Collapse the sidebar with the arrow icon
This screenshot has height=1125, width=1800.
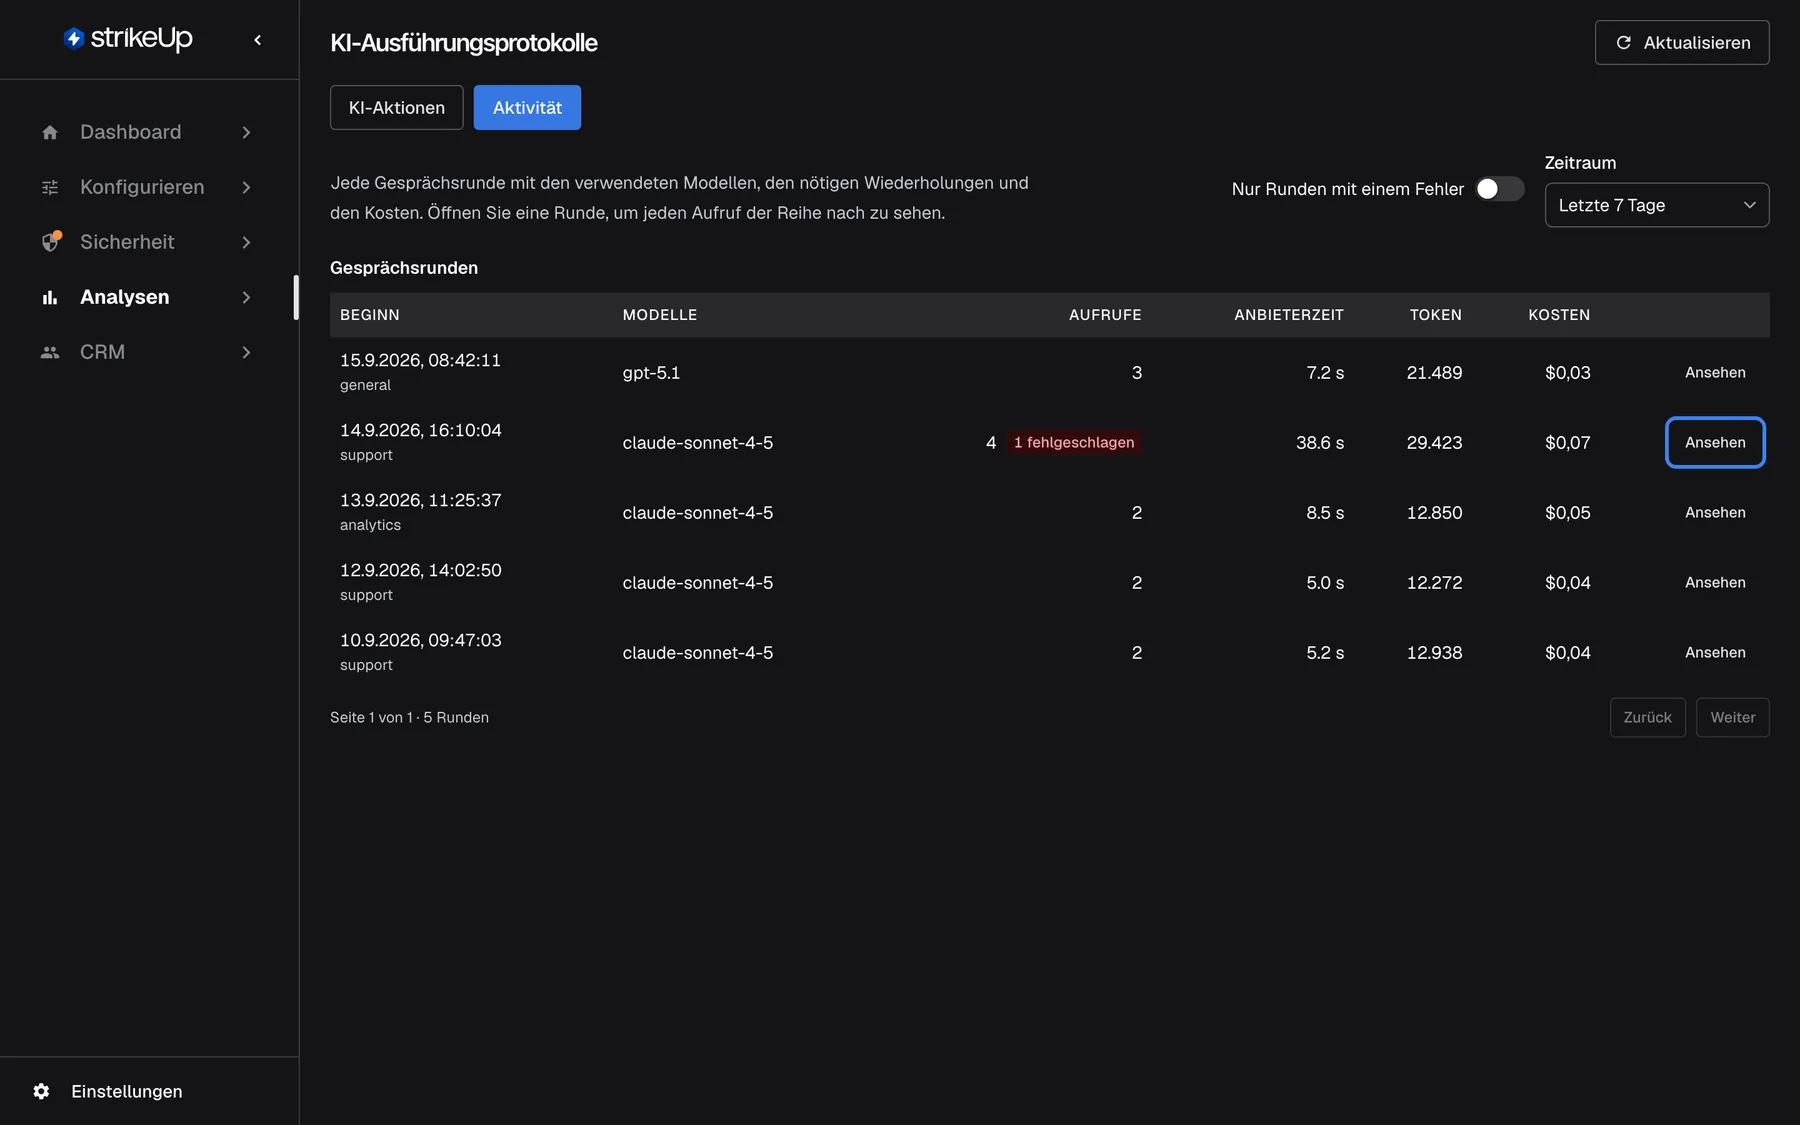pyautogui.click(x=258, y=40)
